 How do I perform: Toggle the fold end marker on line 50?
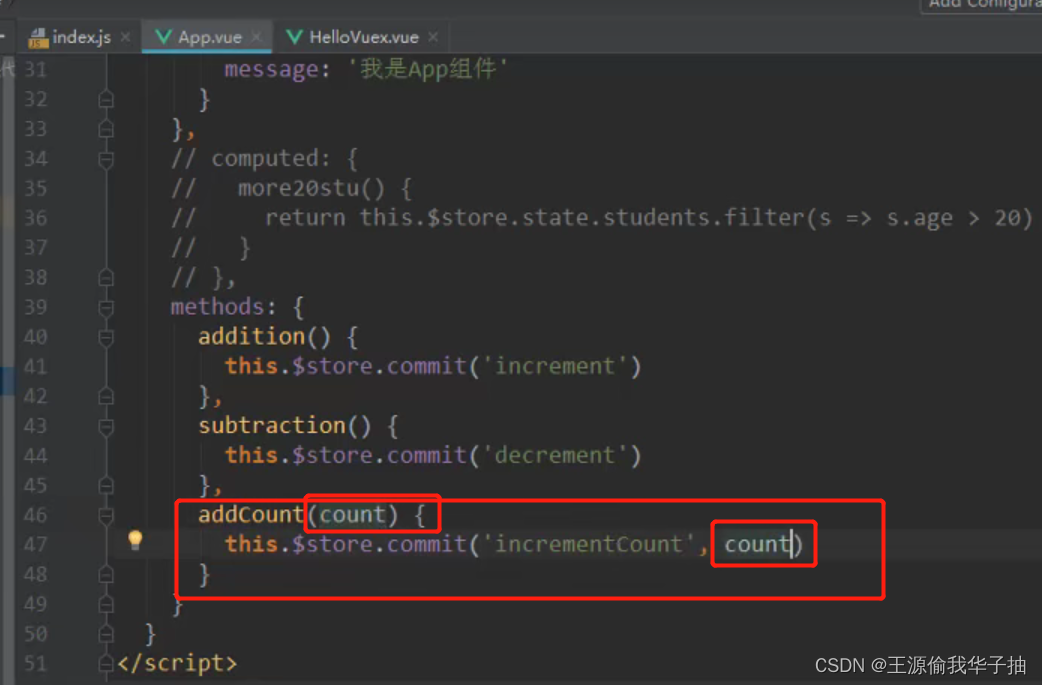106,635
